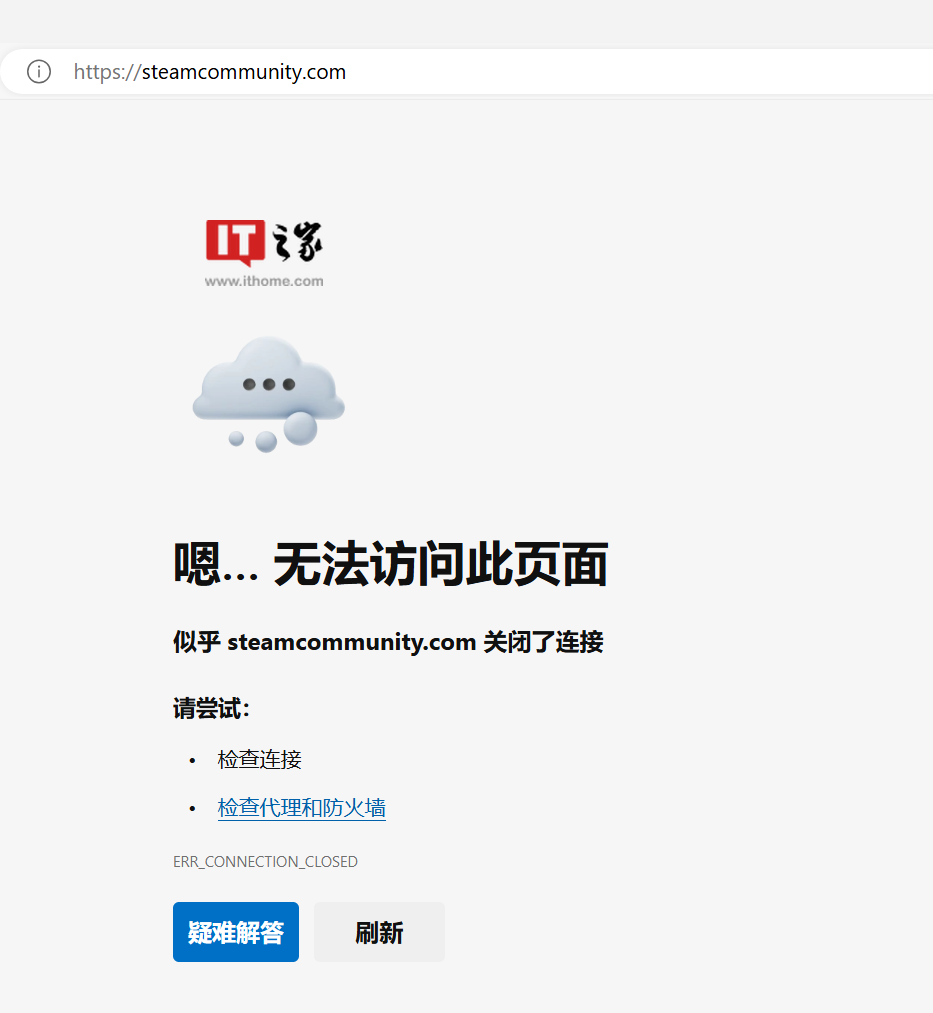Click the site information icon in address bar
This screenshot has height=1013, width=933.
click(x=39, y=72)
